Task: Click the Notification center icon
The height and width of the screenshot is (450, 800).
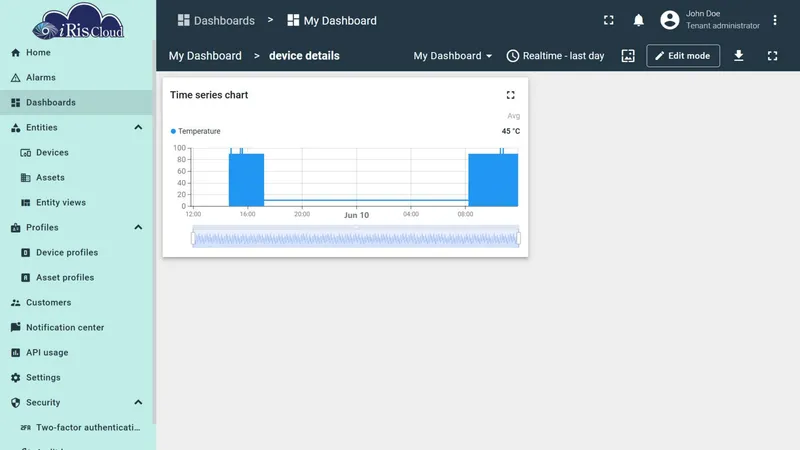Action: pyautogui.click(x=15, y=328)
